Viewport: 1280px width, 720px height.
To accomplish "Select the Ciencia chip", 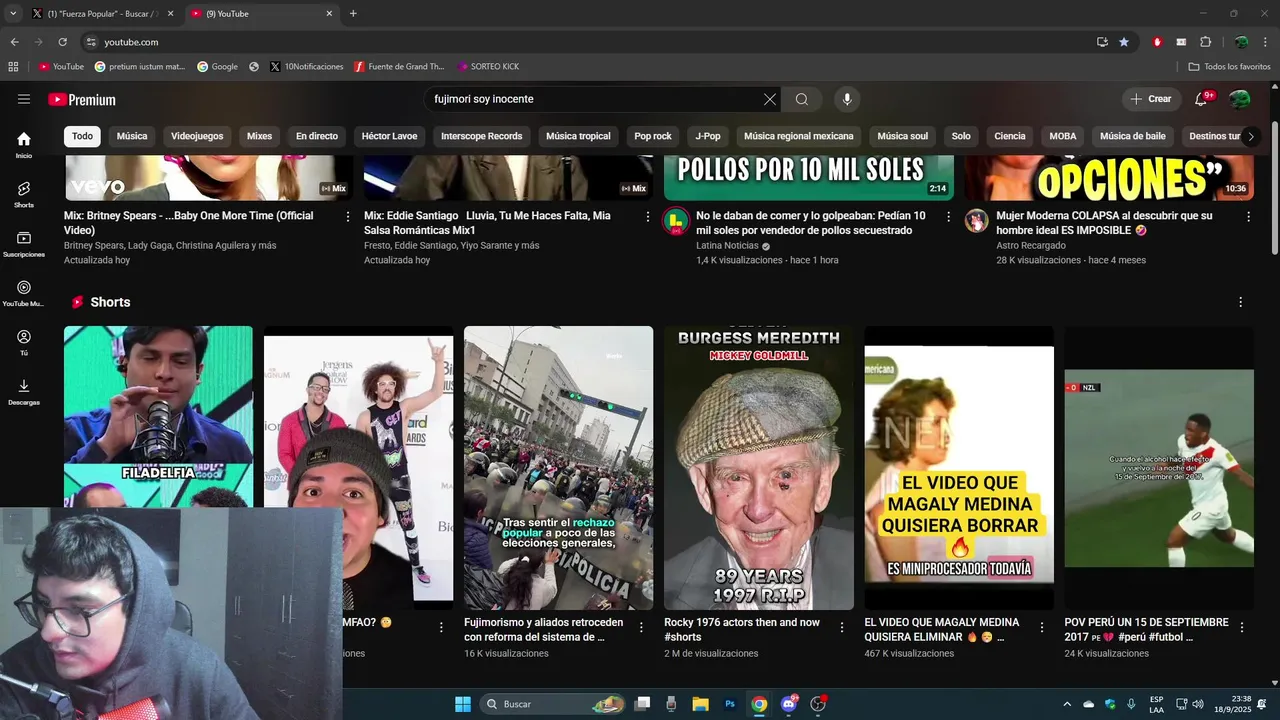I will [x=1010, y=136].
